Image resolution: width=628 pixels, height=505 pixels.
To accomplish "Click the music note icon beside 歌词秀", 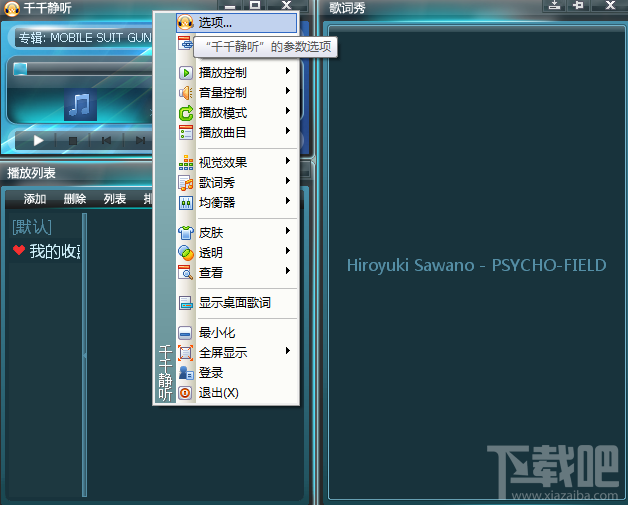I will tap(185, 183).
